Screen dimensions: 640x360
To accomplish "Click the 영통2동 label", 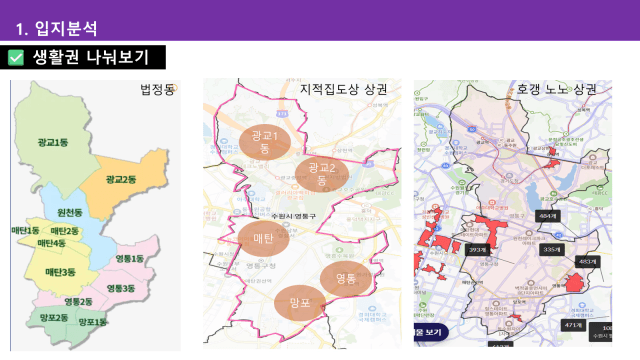I will pos(78,302).
